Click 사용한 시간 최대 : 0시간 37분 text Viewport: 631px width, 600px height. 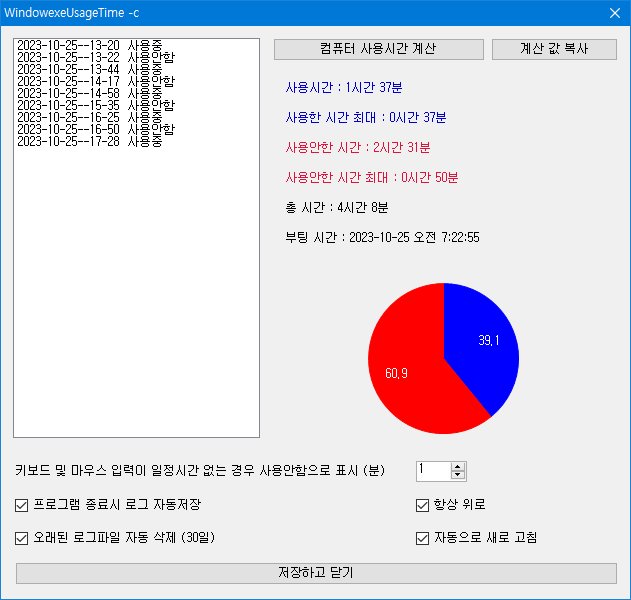366,118
